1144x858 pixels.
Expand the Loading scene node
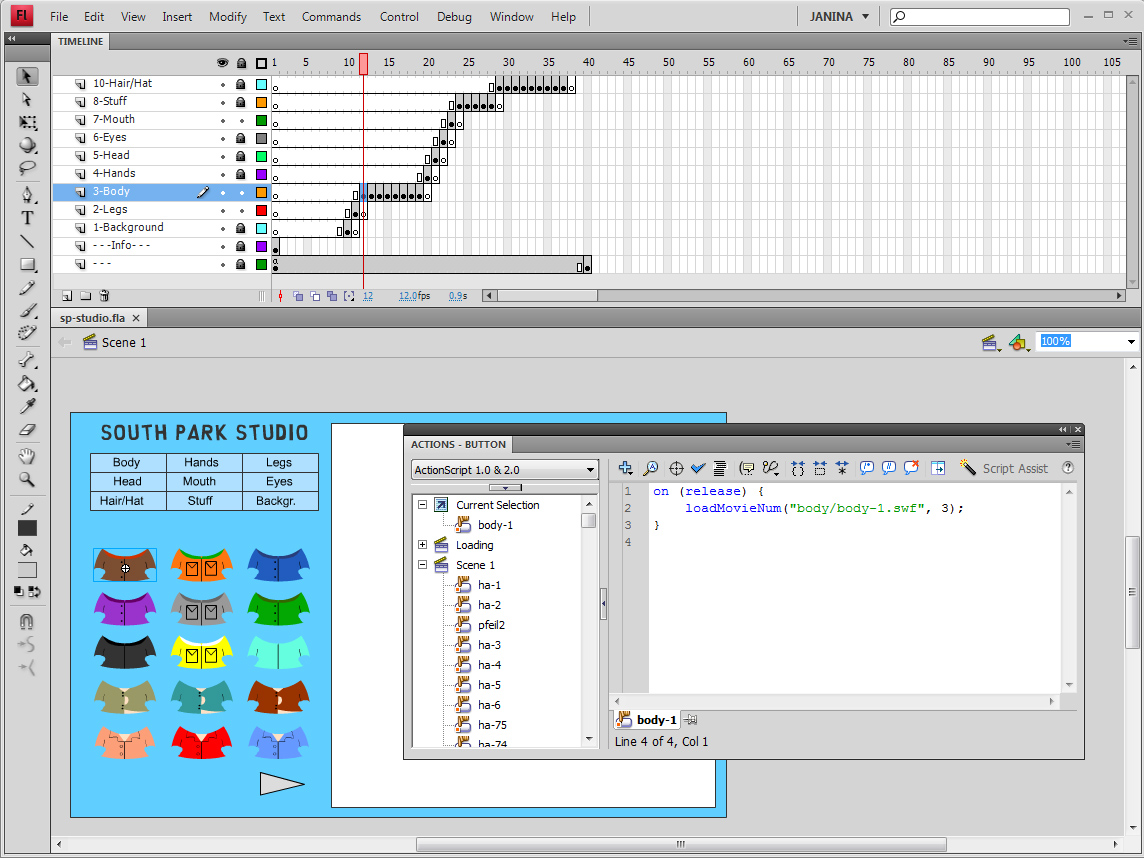coord(422,544)
